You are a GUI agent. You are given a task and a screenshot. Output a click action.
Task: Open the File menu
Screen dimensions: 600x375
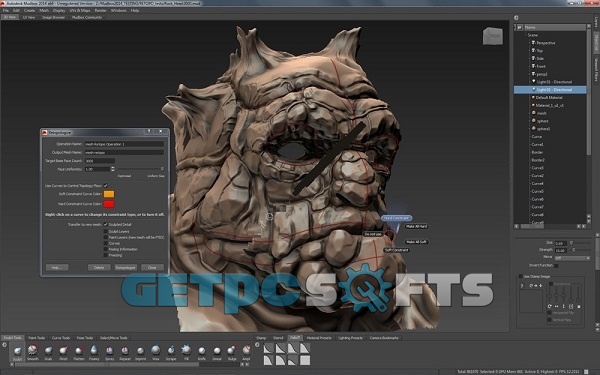pyautogui.click(x=5, y=10)
